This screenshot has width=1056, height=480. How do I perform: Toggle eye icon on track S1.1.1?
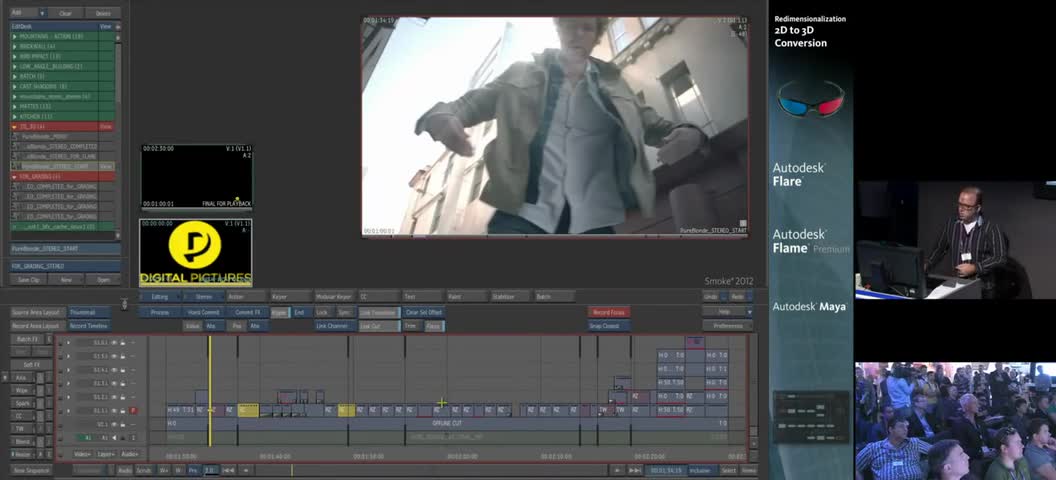[114, 410]
